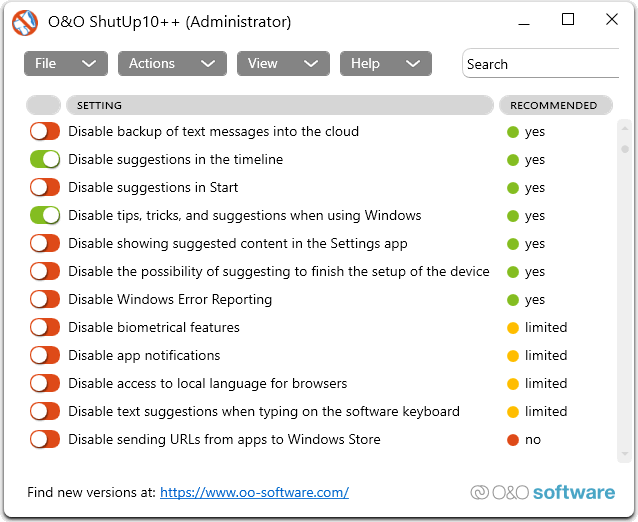
Task: Click red indicator for 'sending URLs to Windows Store'
Action: (513, 440)
